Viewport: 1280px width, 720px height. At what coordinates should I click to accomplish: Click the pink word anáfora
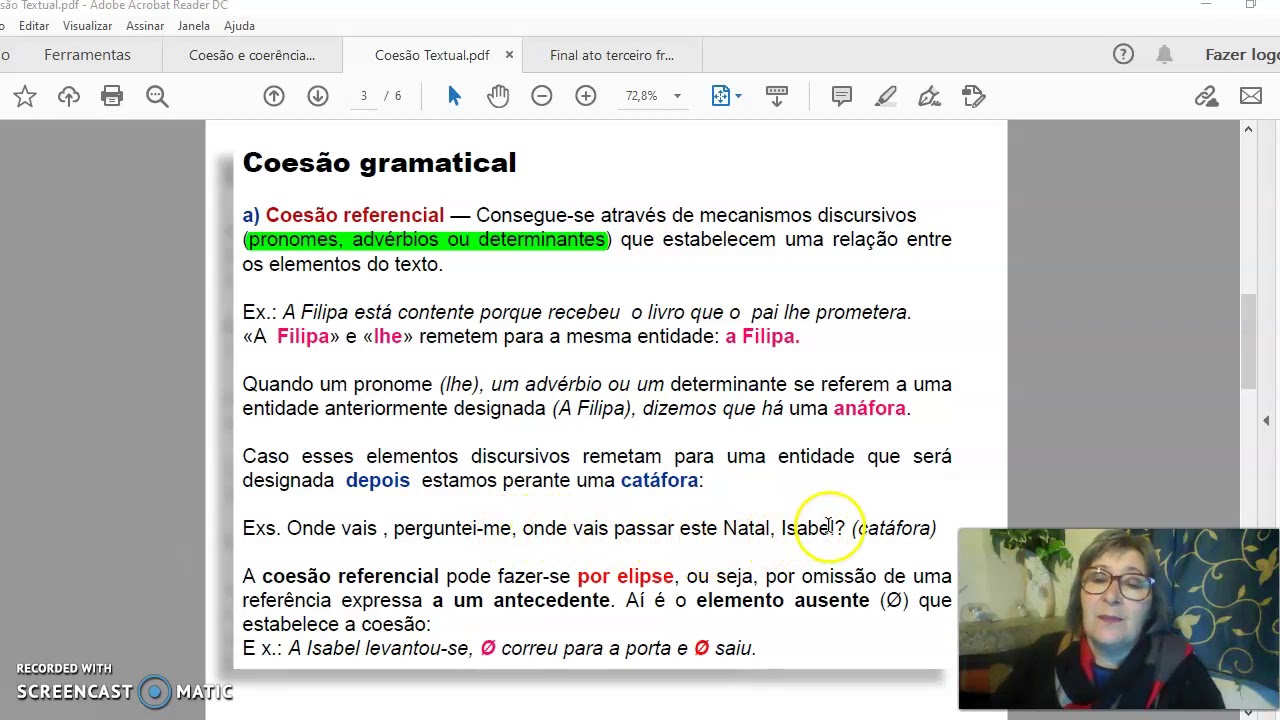tap(869, 408)
